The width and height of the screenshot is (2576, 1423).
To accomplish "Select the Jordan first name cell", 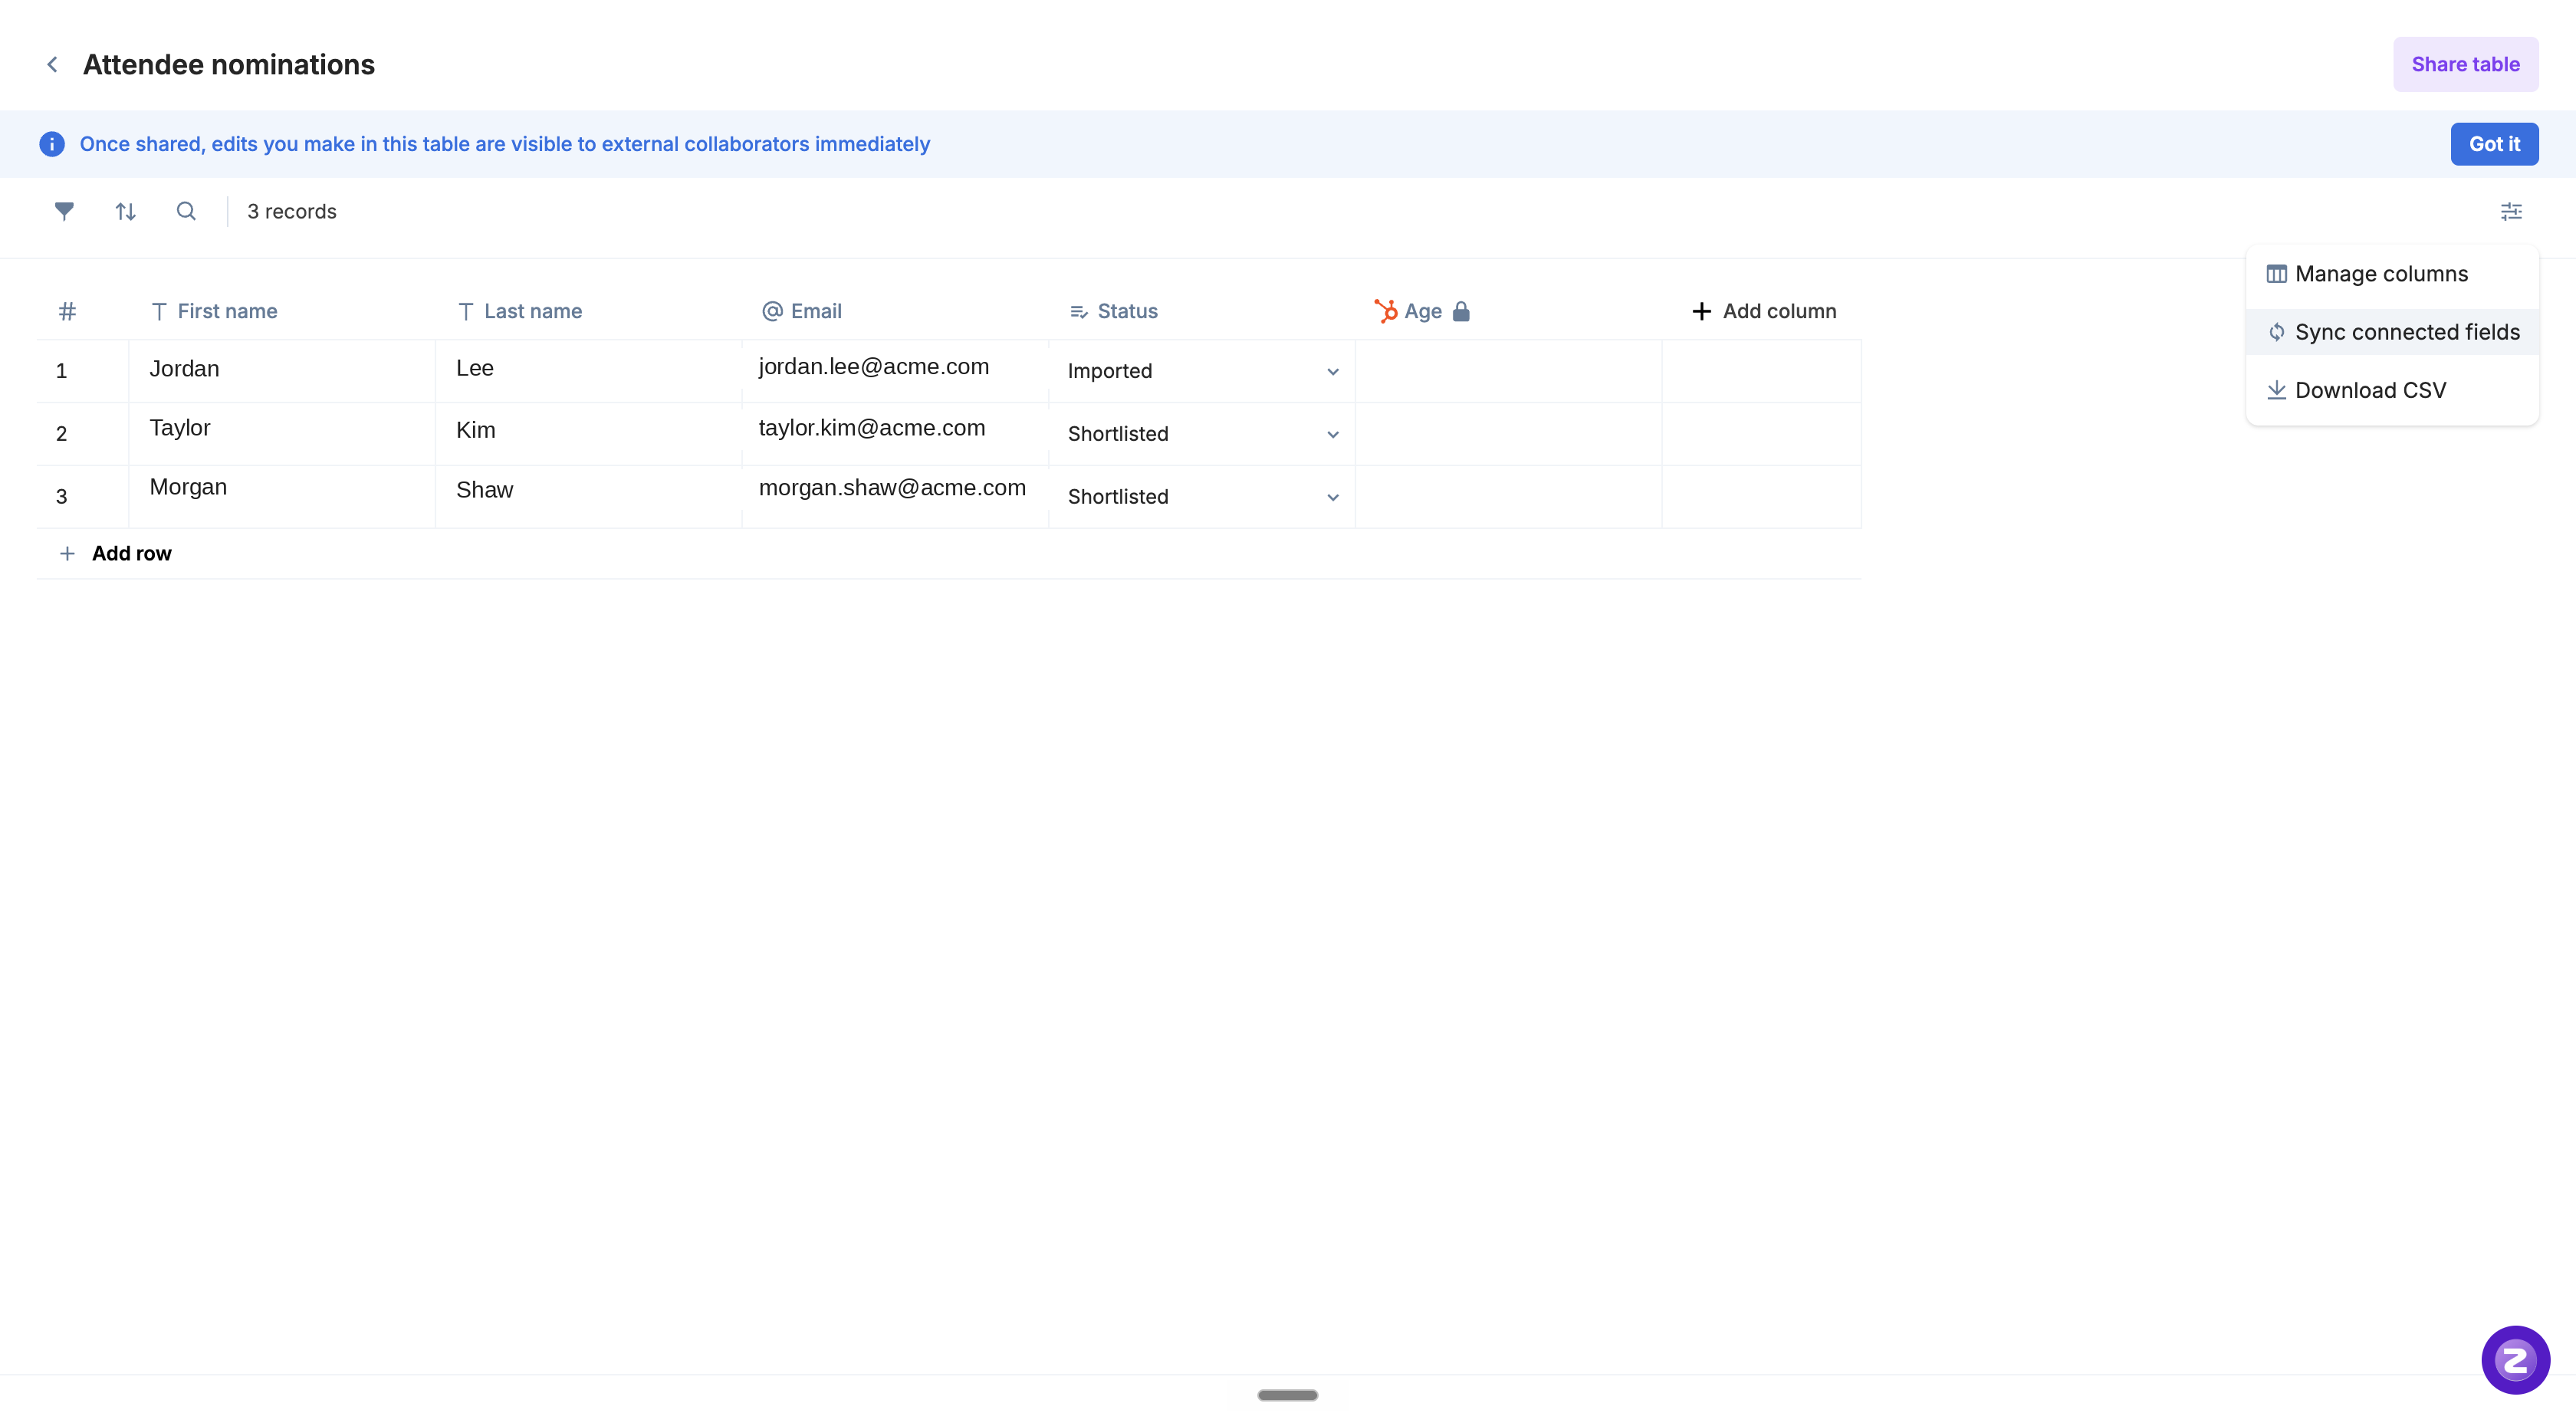I will point(282,371).
